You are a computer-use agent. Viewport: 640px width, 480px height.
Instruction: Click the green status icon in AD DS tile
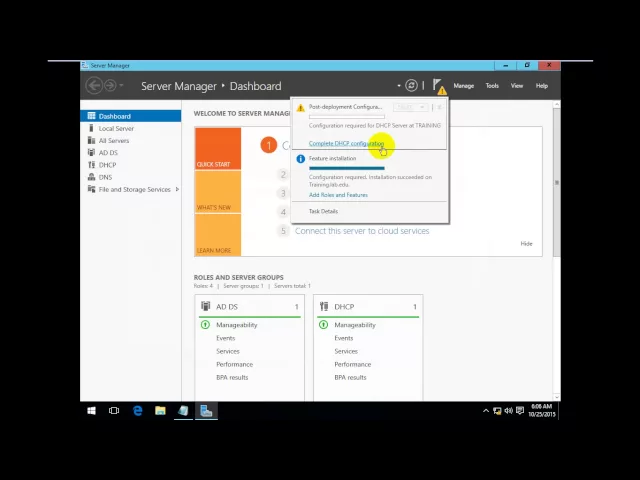(x=205, y=325)
